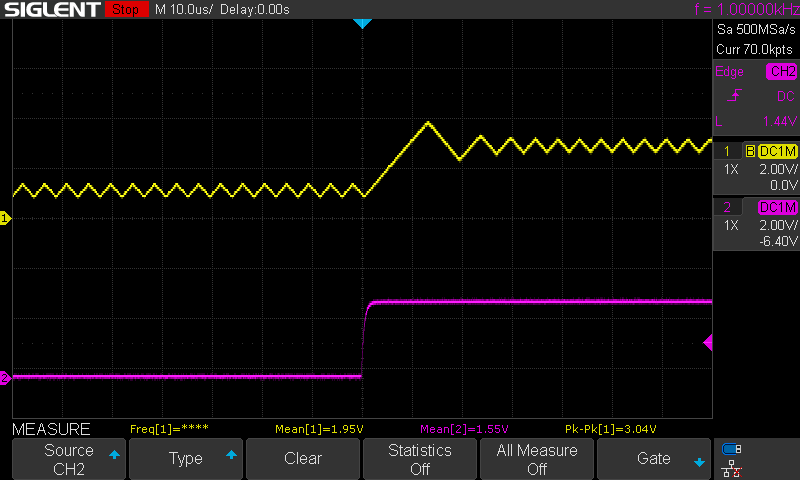
Task: Click the Mean[2]=1.55V measurement
Action: (464, 429)
